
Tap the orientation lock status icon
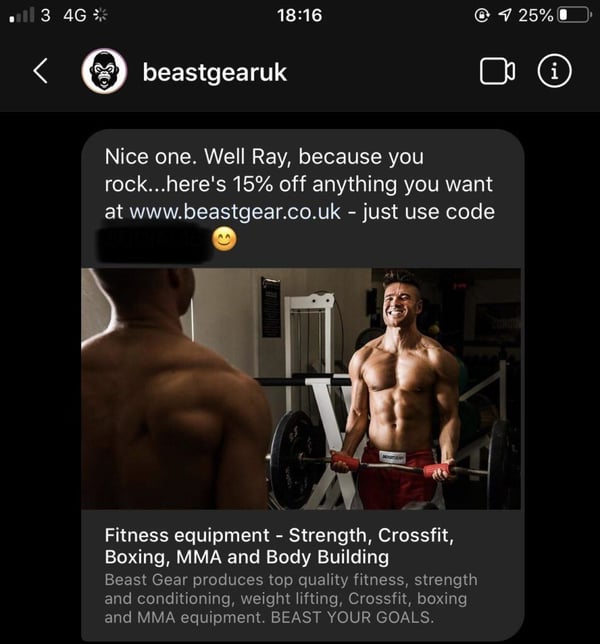pos(482,16)
